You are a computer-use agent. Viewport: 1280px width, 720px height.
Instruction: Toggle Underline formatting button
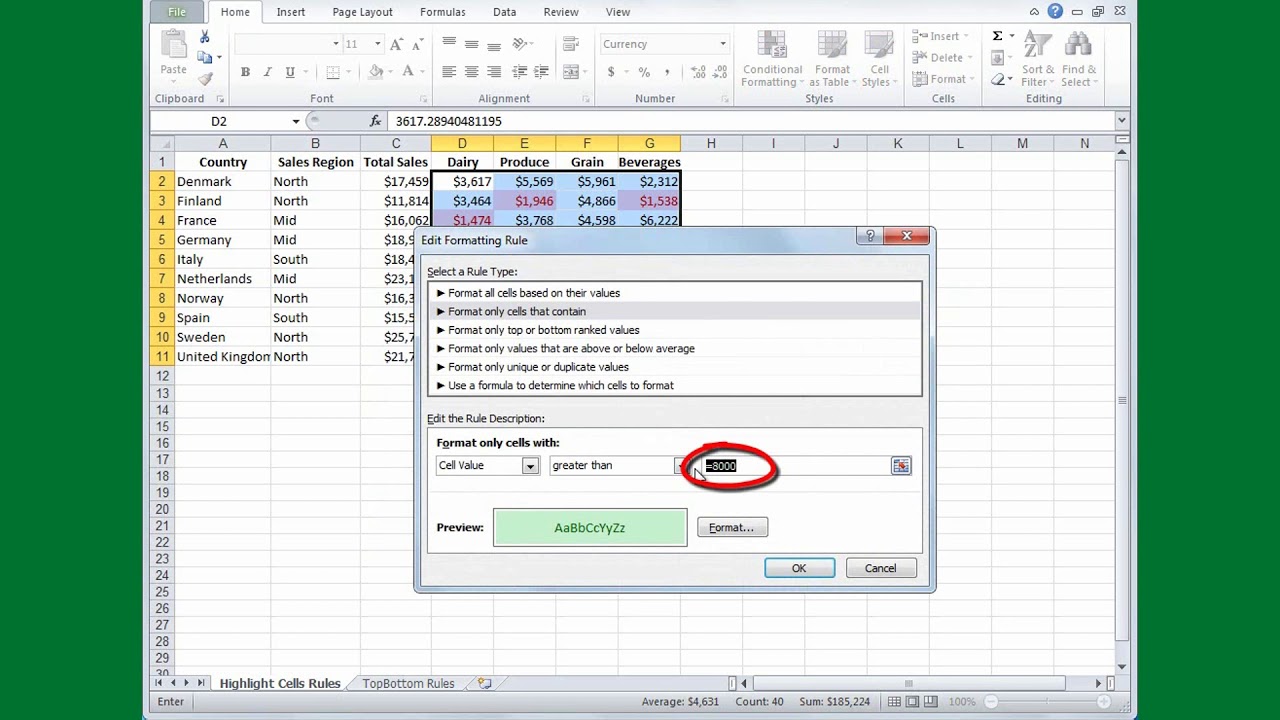point(290,72)
